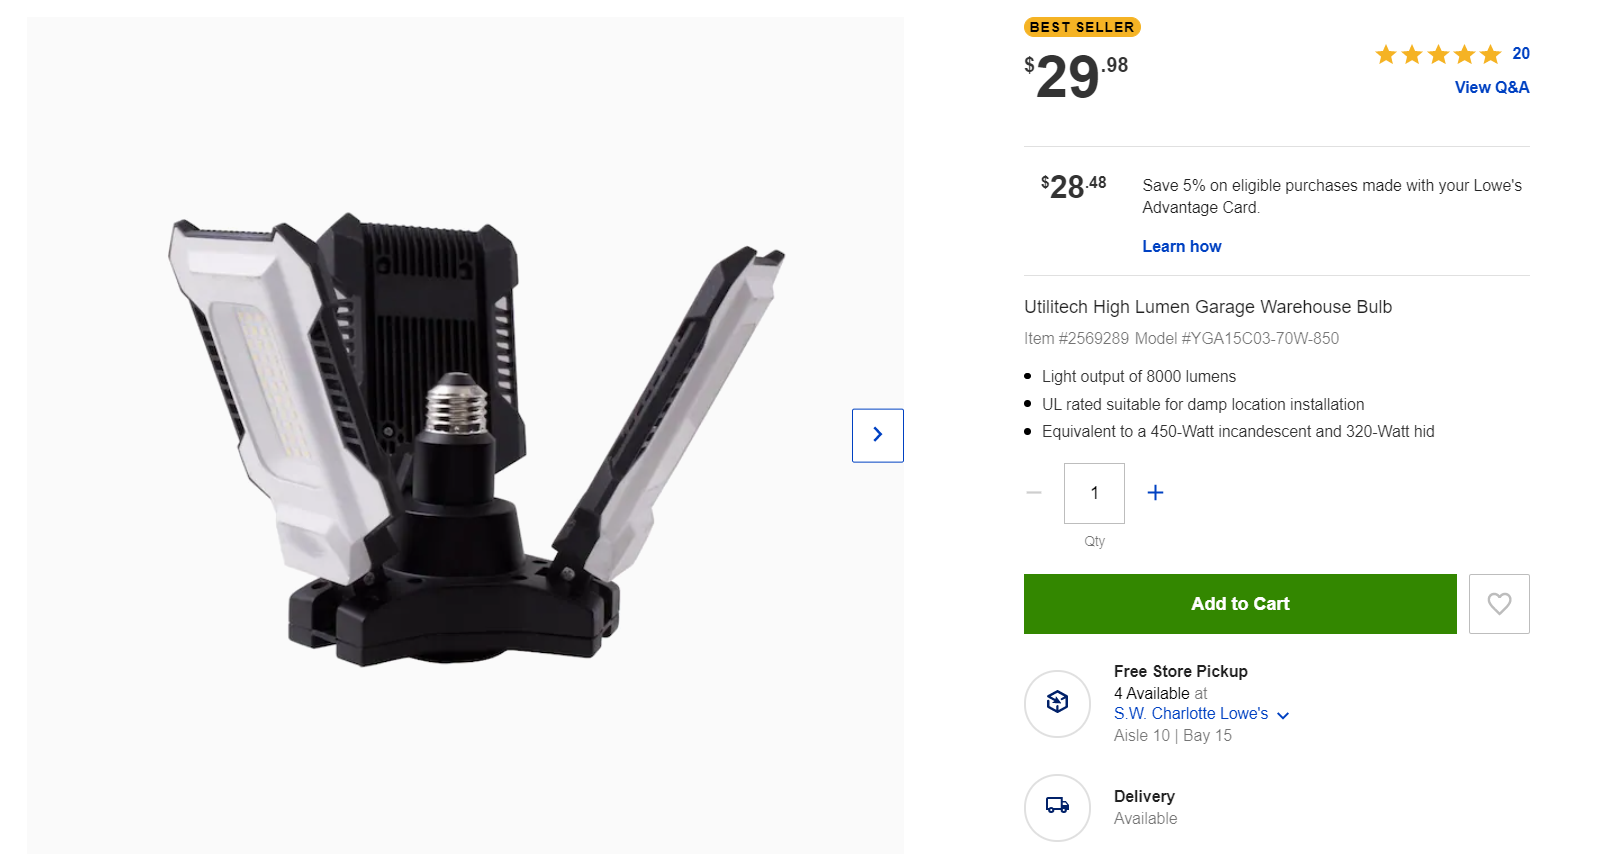Image resolution: width=1614 pixels, height=864 pixels.
Task: Open the 20 reviews count
Action: point(1521,54)
